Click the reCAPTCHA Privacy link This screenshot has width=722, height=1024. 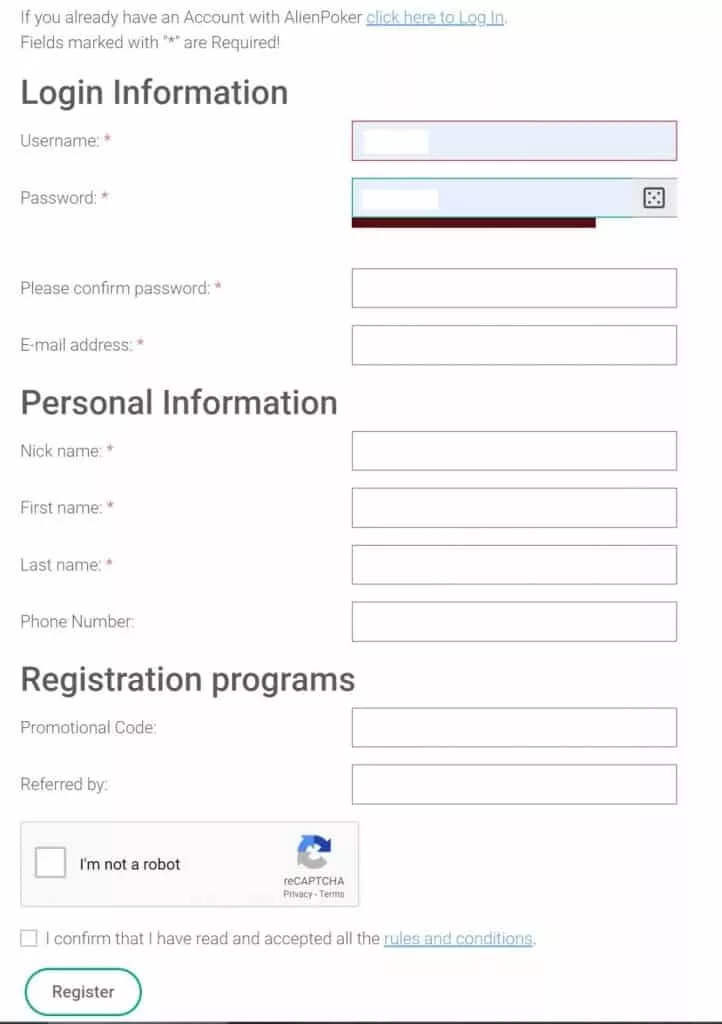[x=298, y=894]
